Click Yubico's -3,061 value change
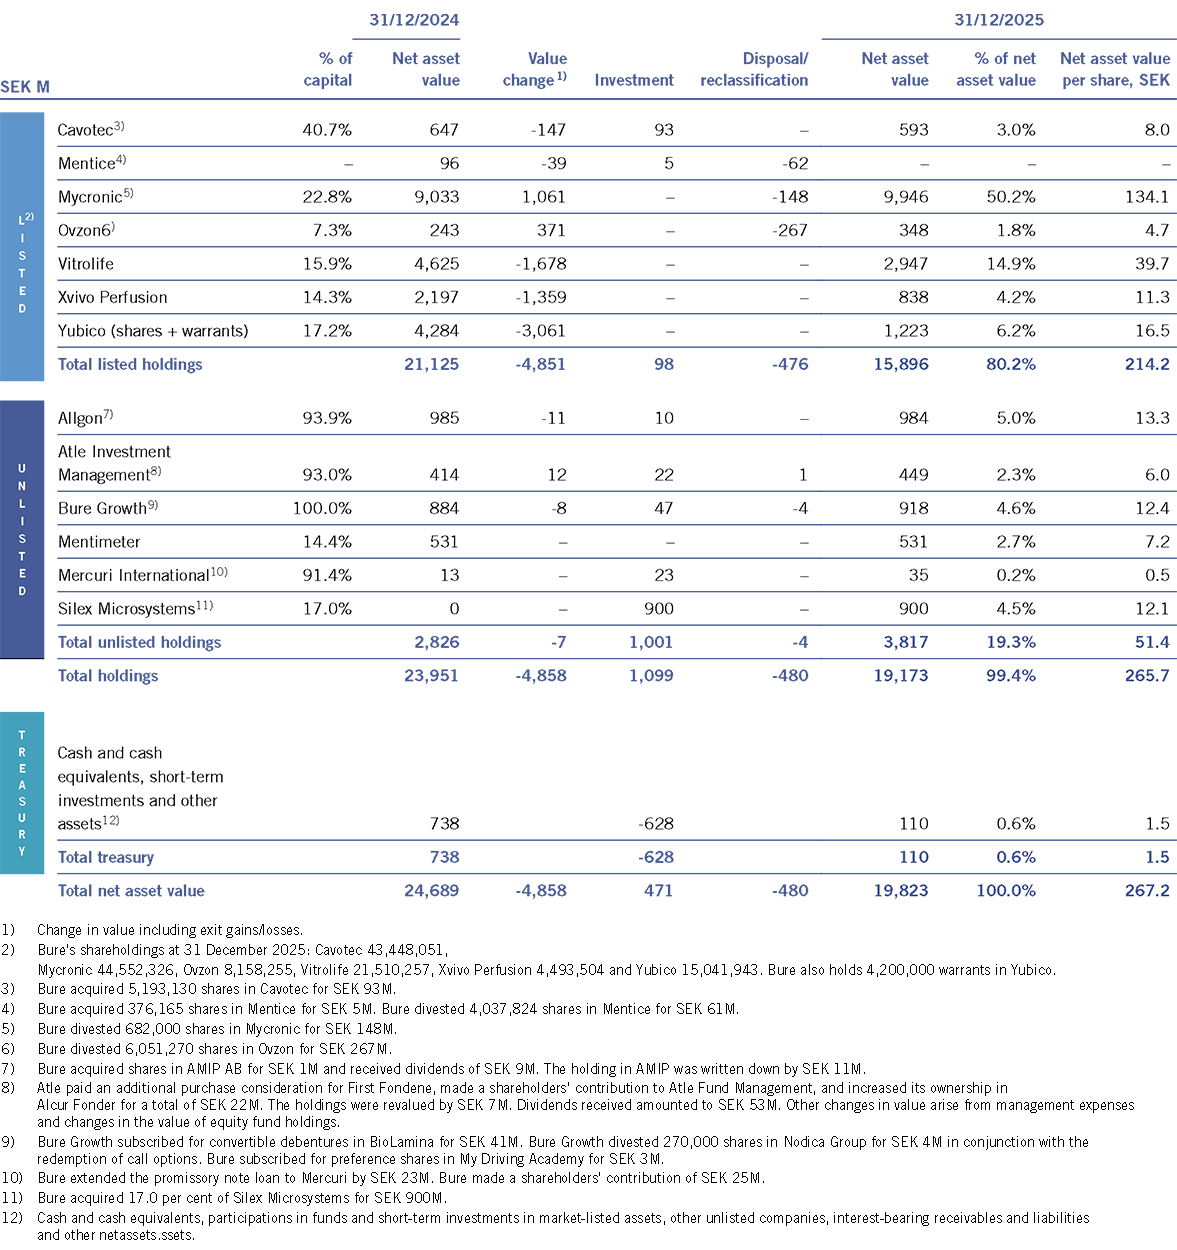The width and height of the screenshot is (1177, 1250). point(541,331)
